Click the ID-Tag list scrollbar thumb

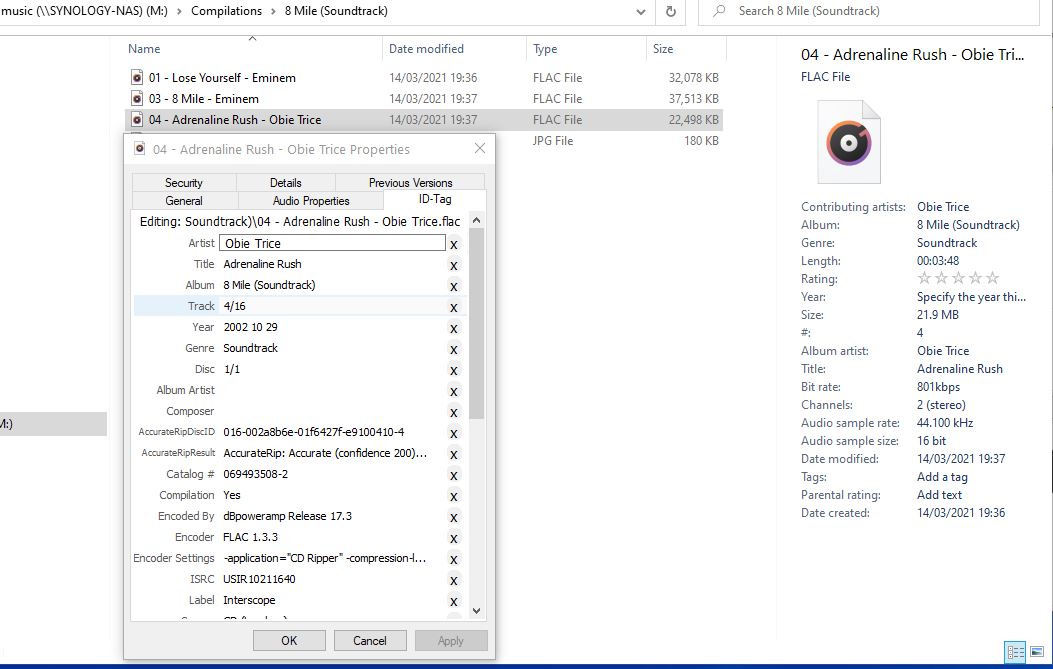[x=476, y=324]
